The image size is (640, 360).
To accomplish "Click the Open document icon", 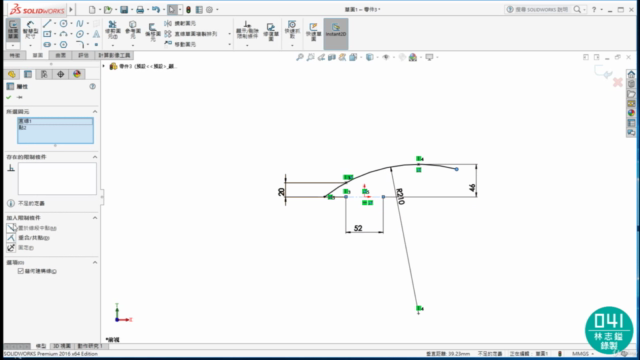I will [x=108, y=9].
